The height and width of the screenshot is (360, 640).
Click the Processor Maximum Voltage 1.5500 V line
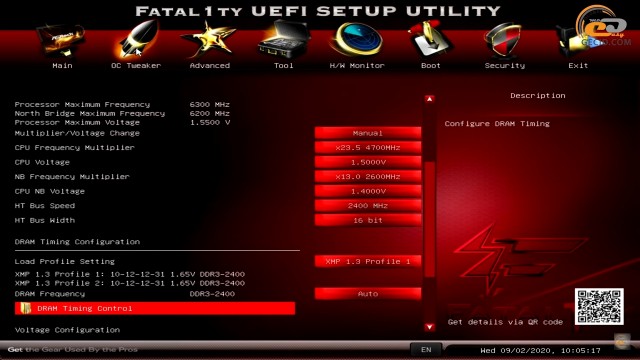coord(122,122)
